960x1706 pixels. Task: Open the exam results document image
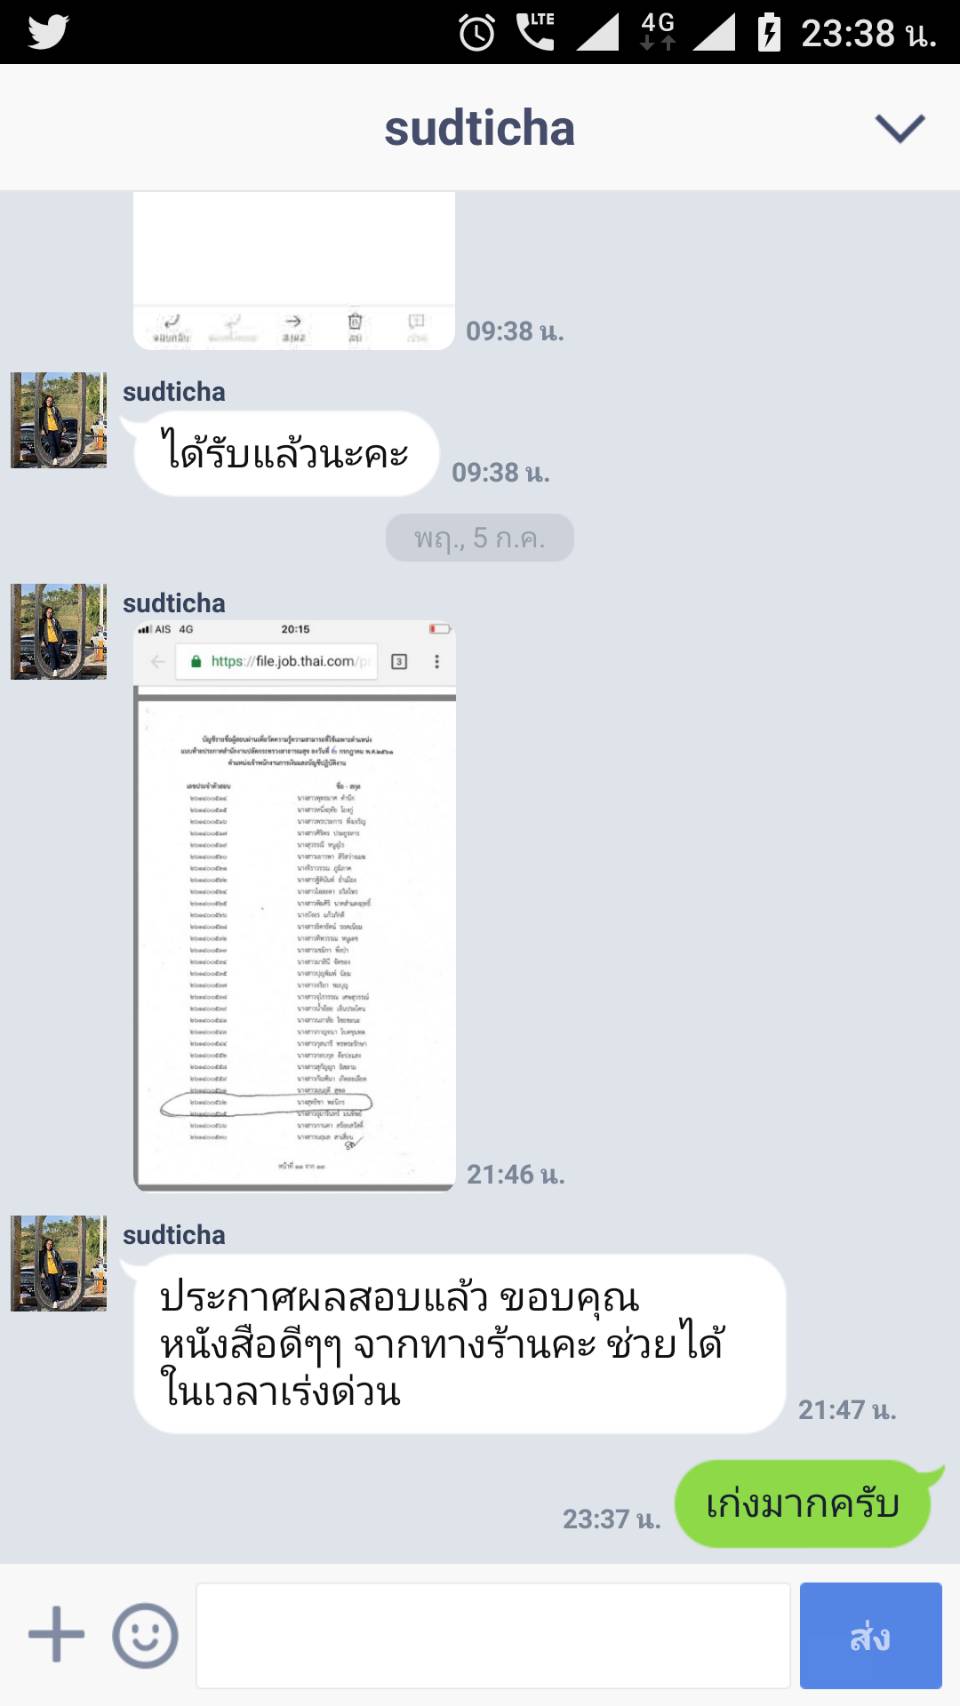pos(295,905)
